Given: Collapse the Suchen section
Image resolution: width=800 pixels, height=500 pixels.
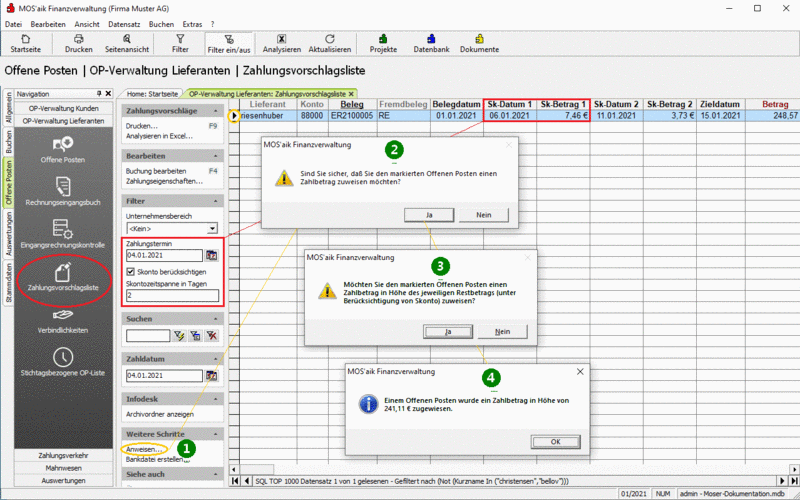Looking at the screenshot, I should (216, 318).
